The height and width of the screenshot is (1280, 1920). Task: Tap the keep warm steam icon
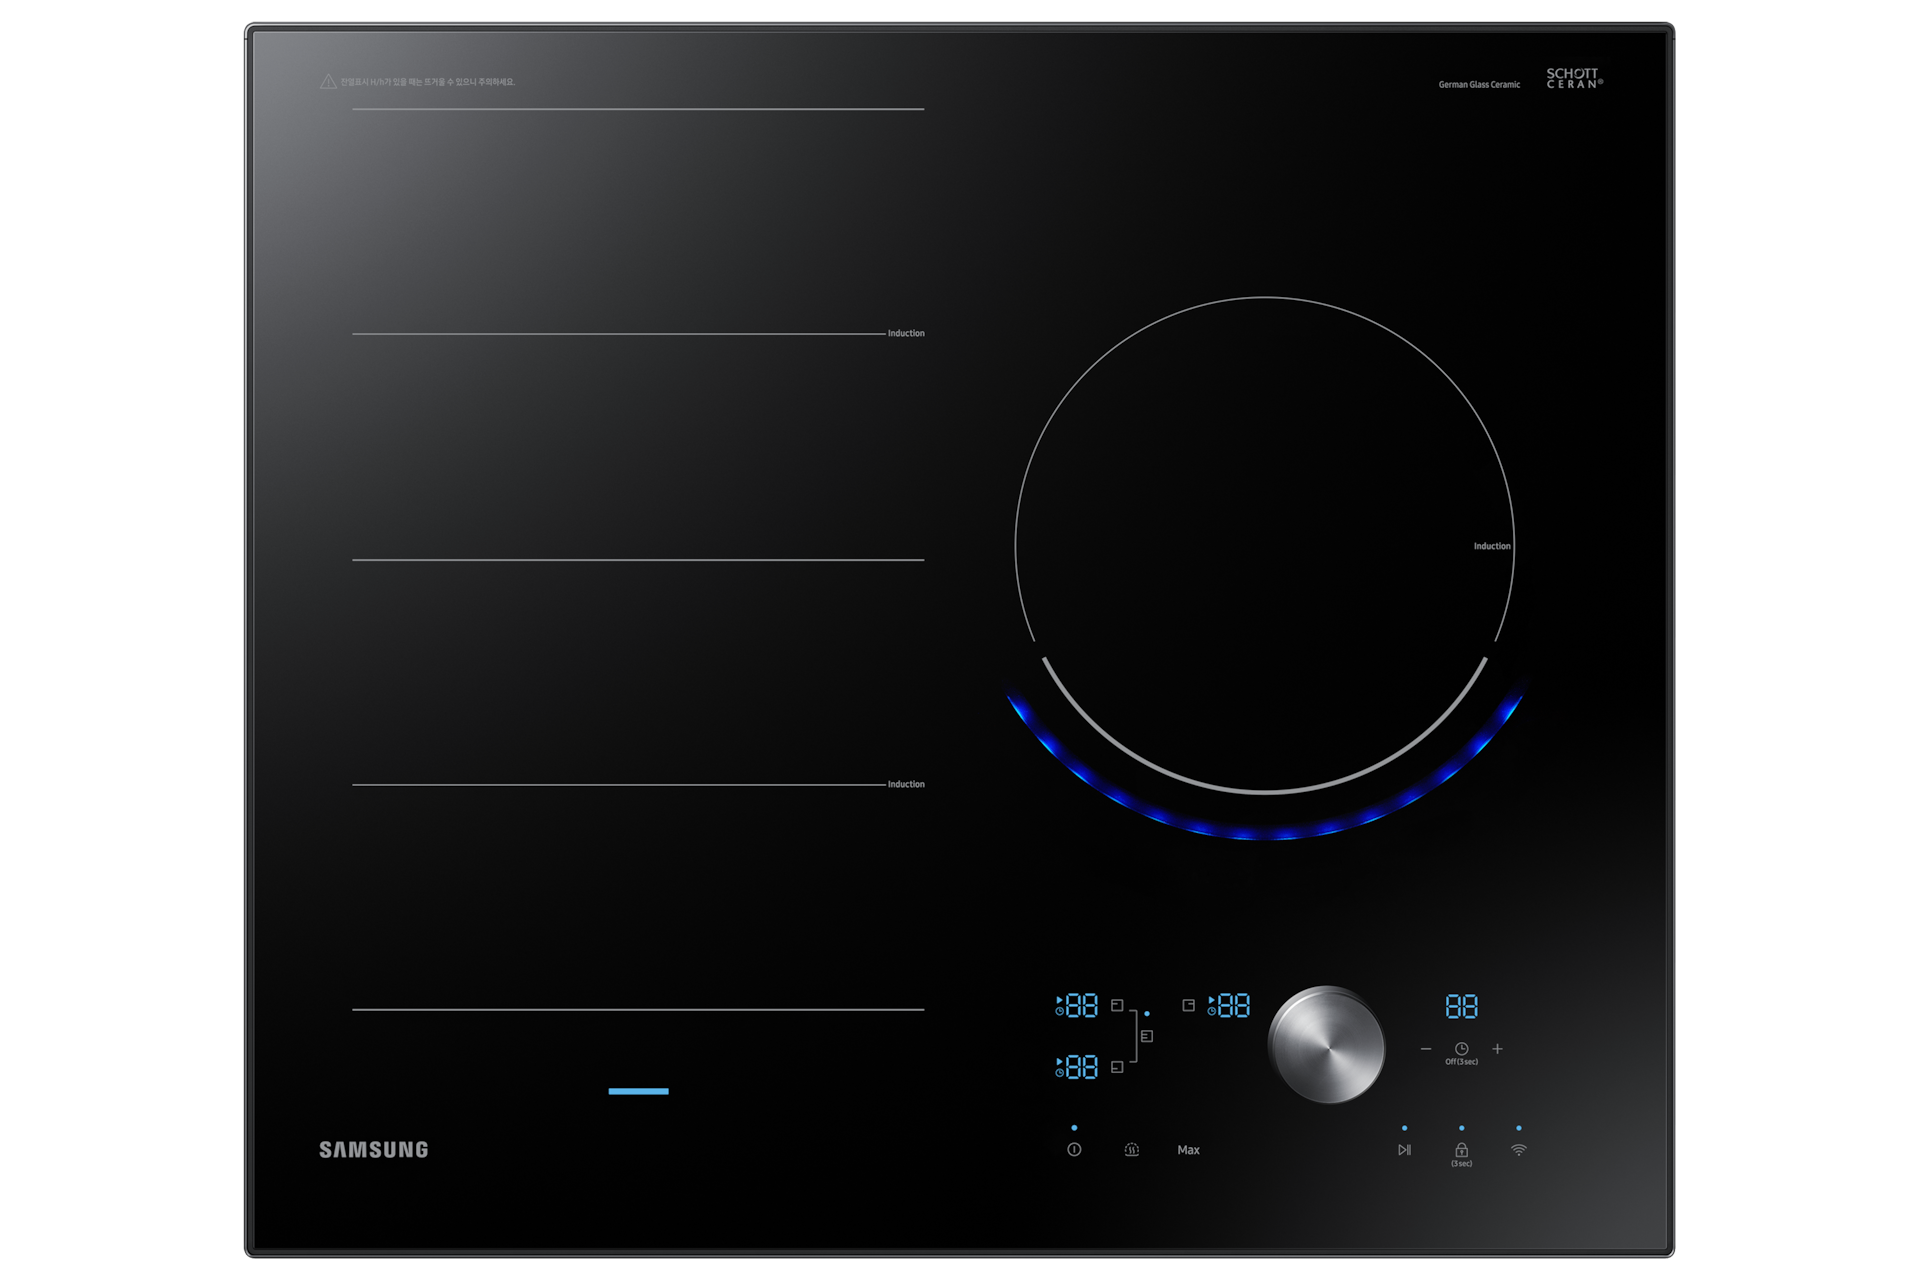(x=1131, y=1150)
